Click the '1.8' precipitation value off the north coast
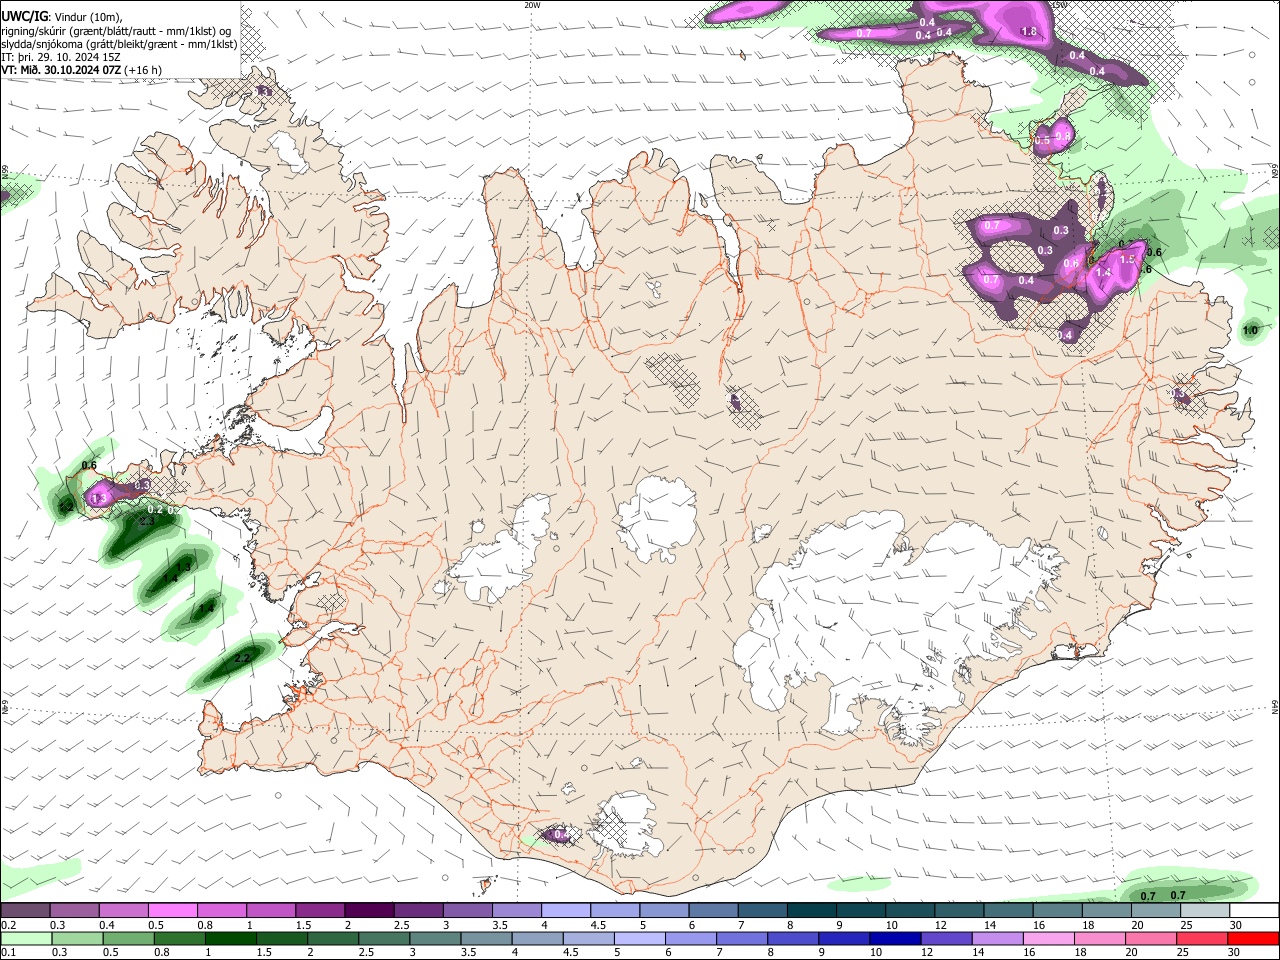 pyautogui.click(x=1028, y=32)
